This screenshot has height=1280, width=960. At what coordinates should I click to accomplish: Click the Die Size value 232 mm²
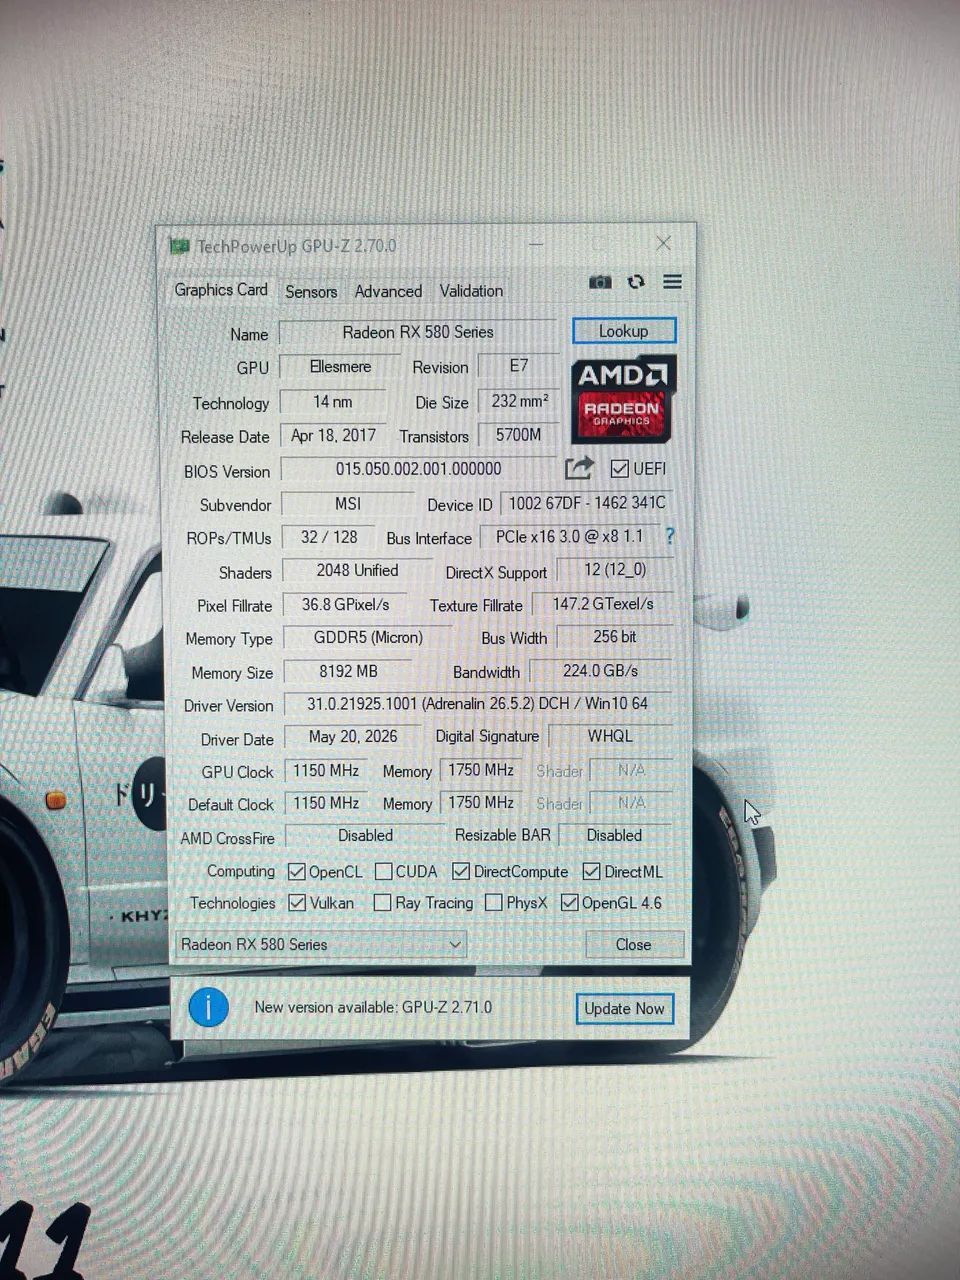pyautogui.click(x=518, y=401)
